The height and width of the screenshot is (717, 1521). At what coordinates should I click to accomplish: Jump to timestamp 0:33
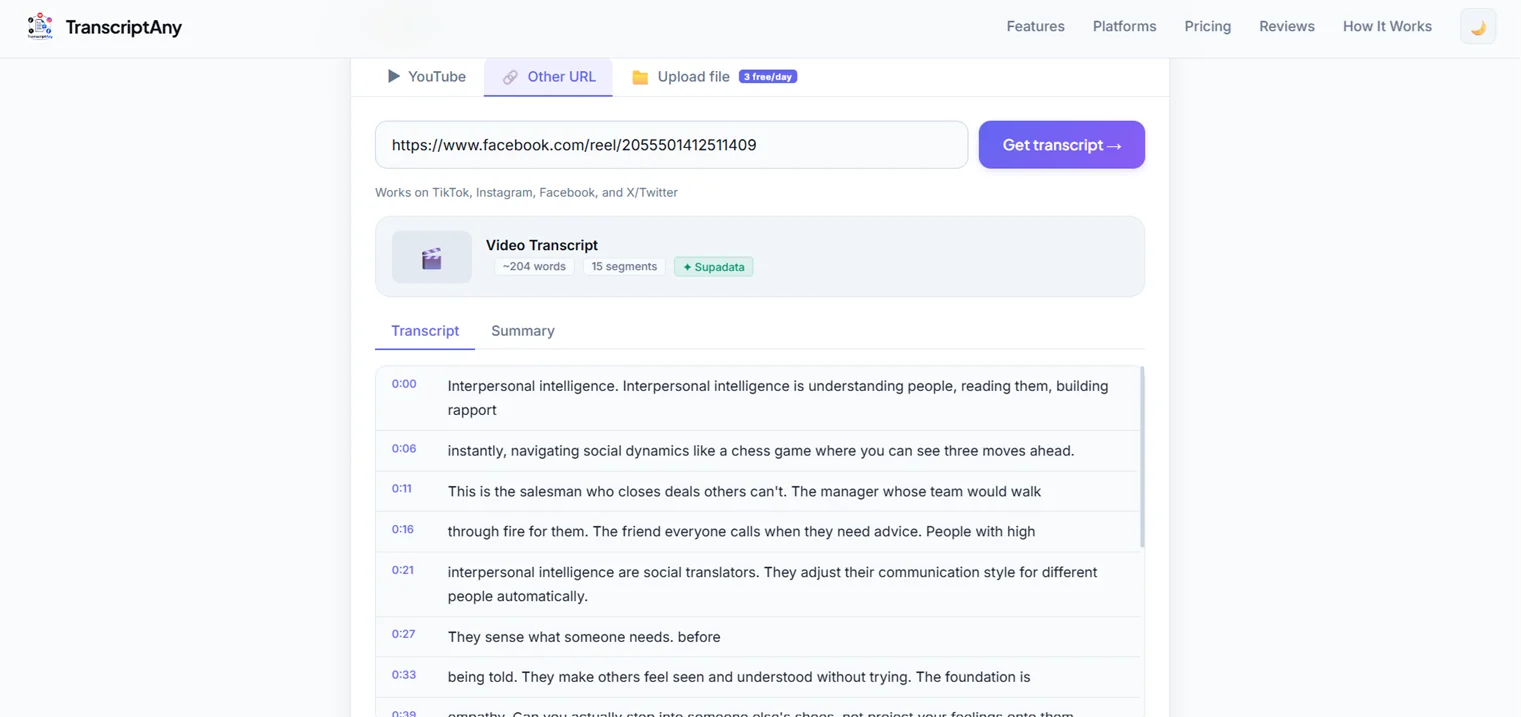[404, 675]
